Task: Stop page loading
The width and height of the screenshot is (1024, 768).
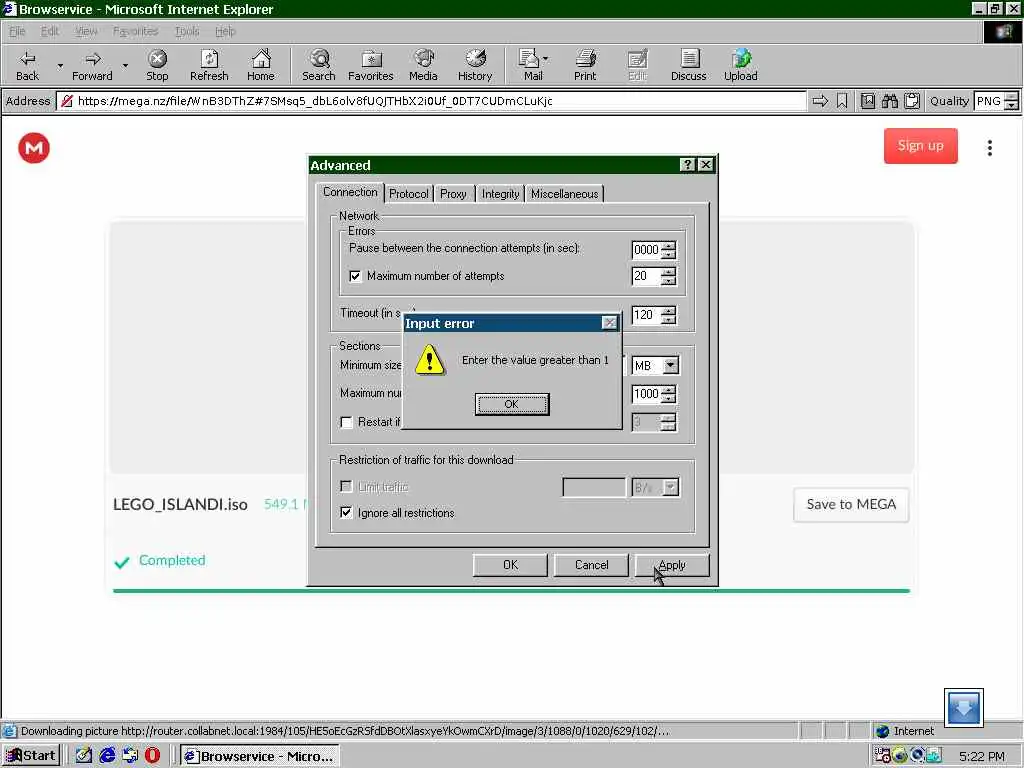Action: 157,65
